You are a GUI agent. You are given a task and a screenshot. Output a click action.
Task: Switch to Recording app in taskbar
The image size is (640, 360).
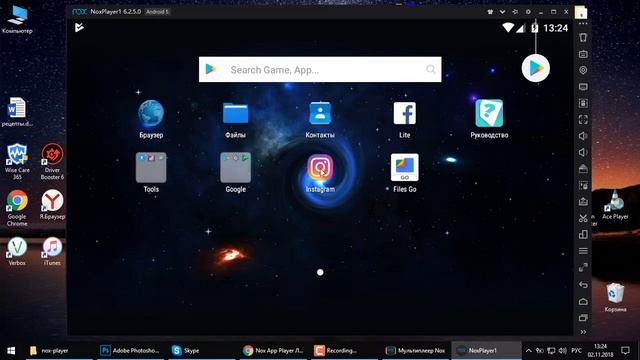click(344, 351)
